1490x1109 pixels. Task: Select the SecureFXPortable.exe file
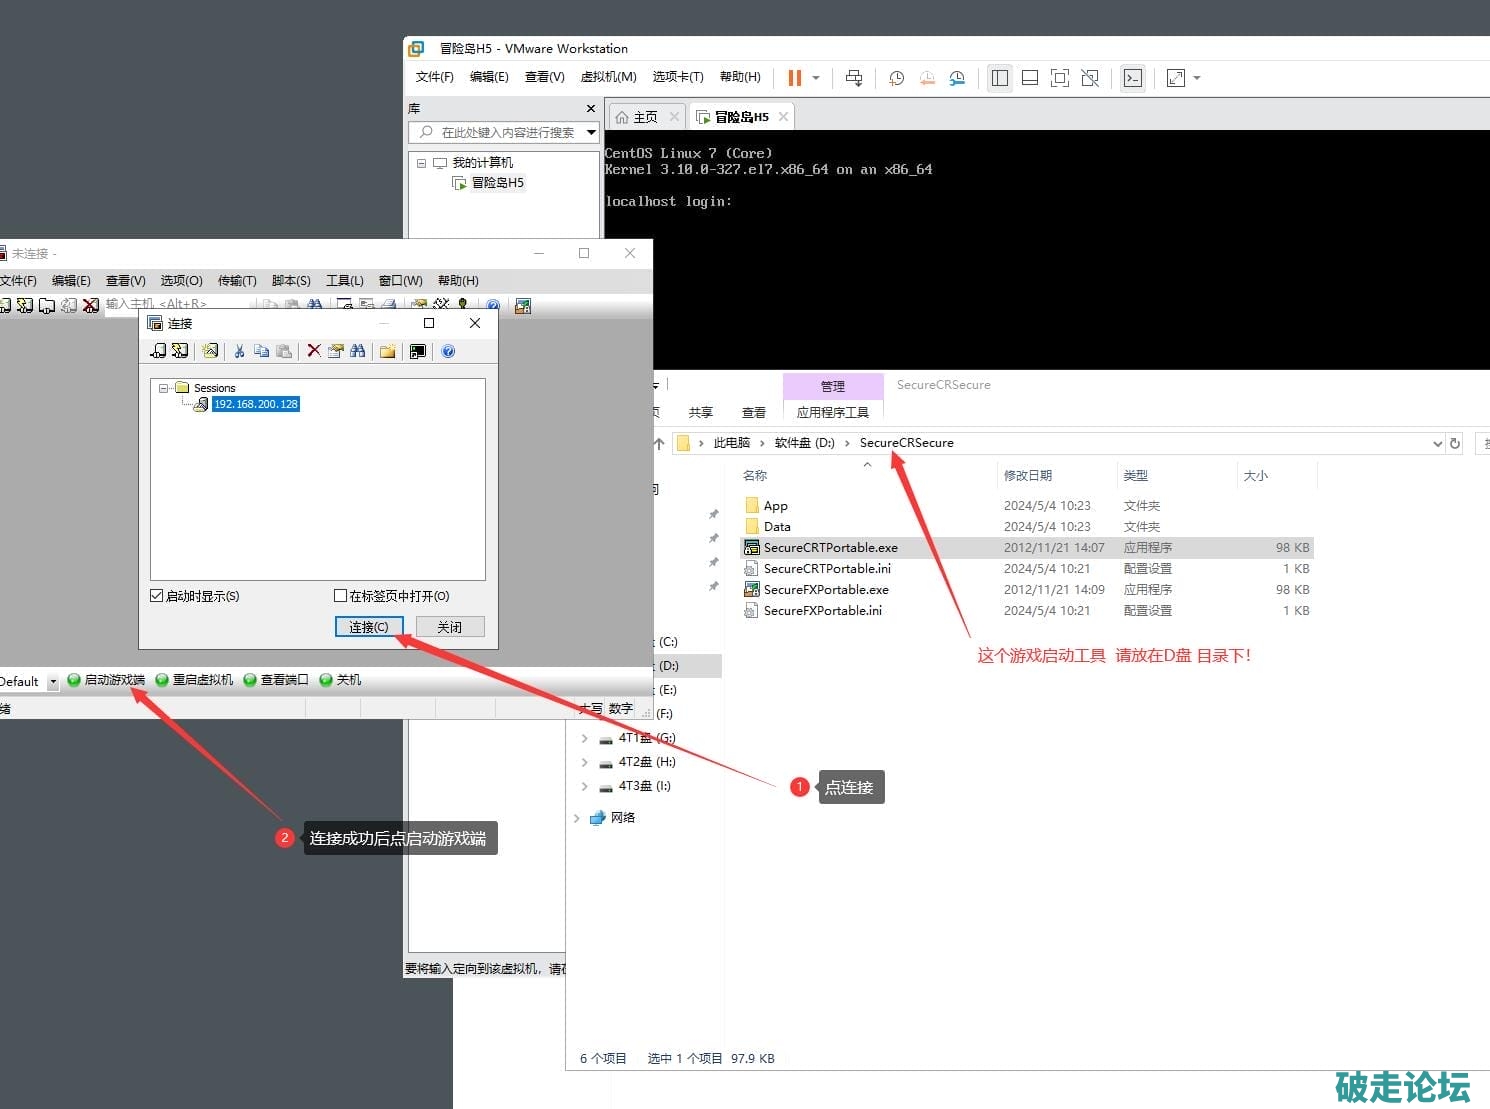[826, 590]
